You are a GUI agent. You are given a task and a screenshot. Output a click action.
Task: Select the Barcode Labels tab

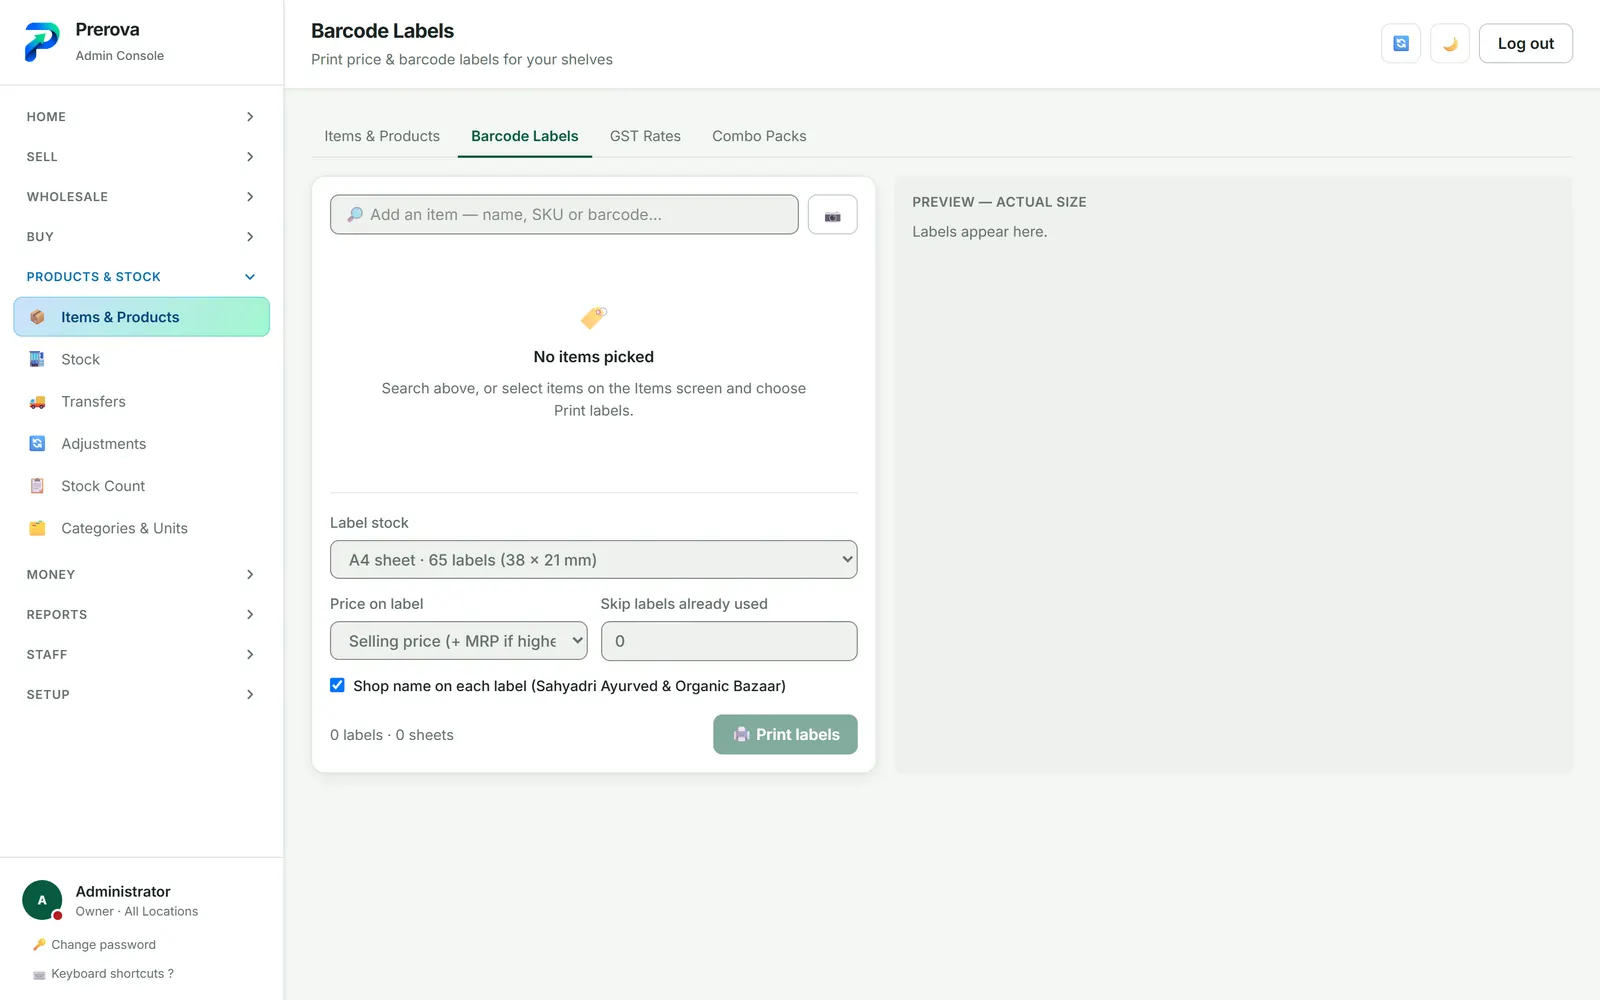tap(525, 136)
